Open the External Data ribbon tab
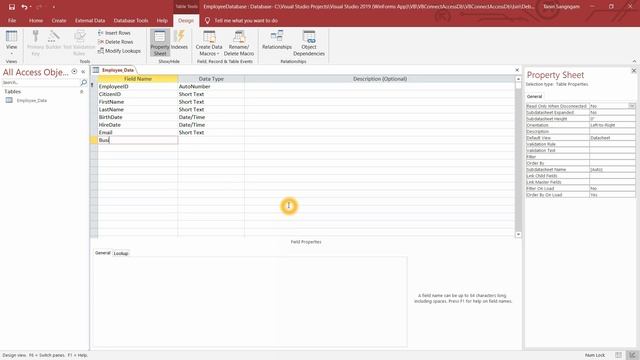640x360 pixels. (90, 20)
